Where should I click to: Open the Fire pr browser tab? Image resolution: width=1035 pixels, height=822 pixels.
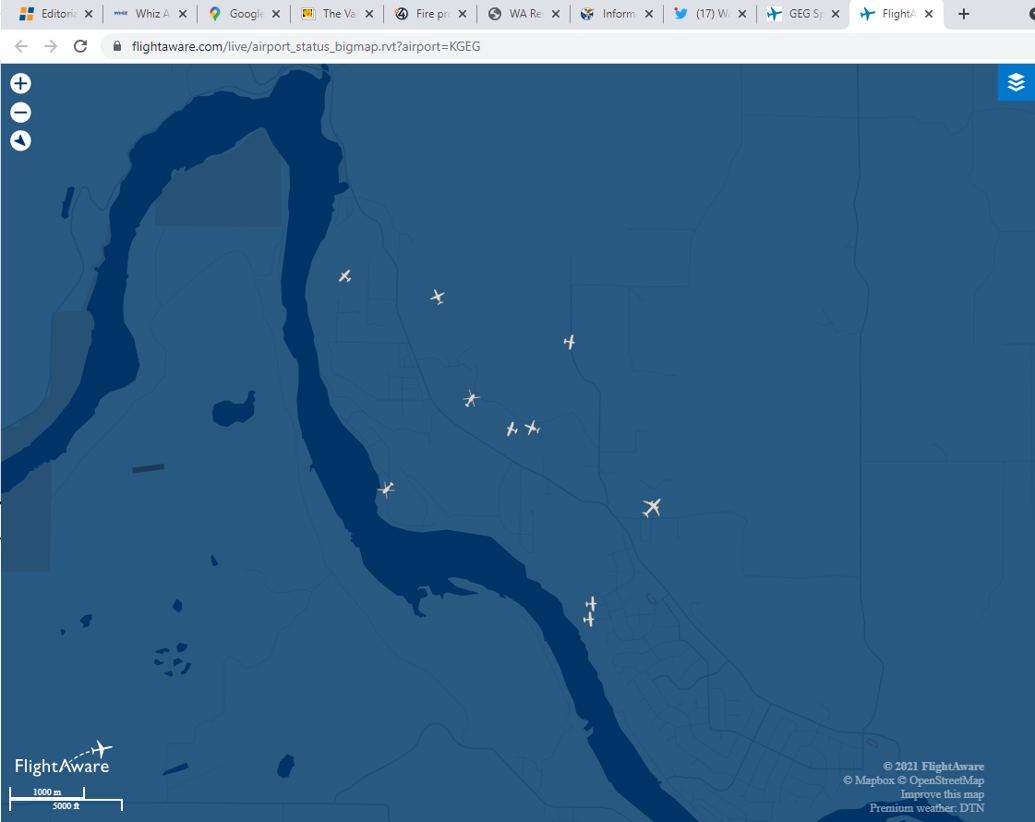426,14
